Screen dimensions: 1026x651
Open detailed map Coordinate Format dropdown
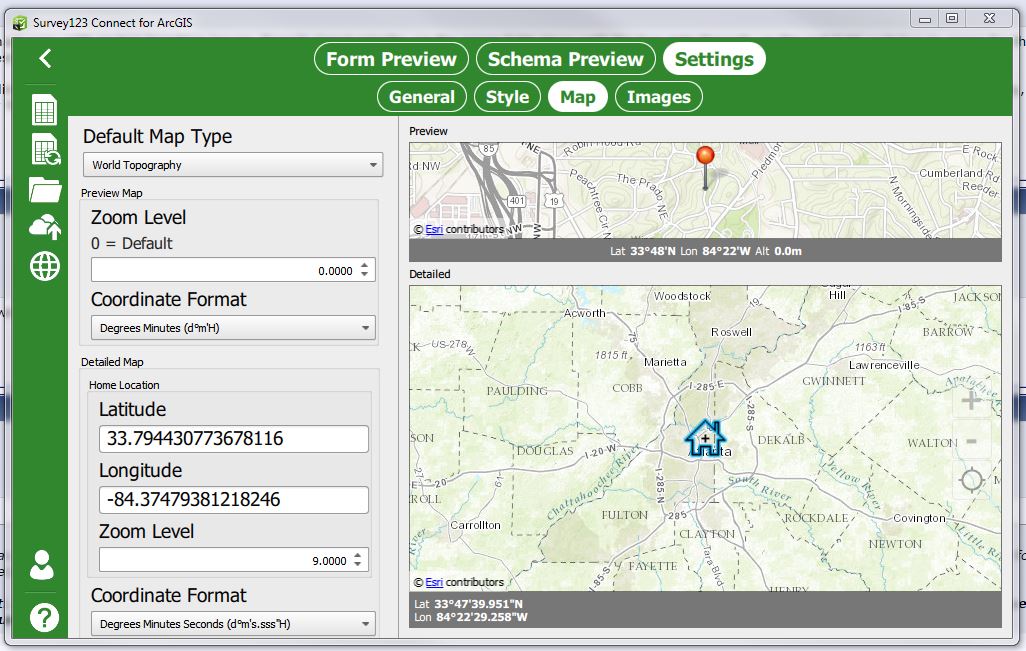(x=233, y=624)
